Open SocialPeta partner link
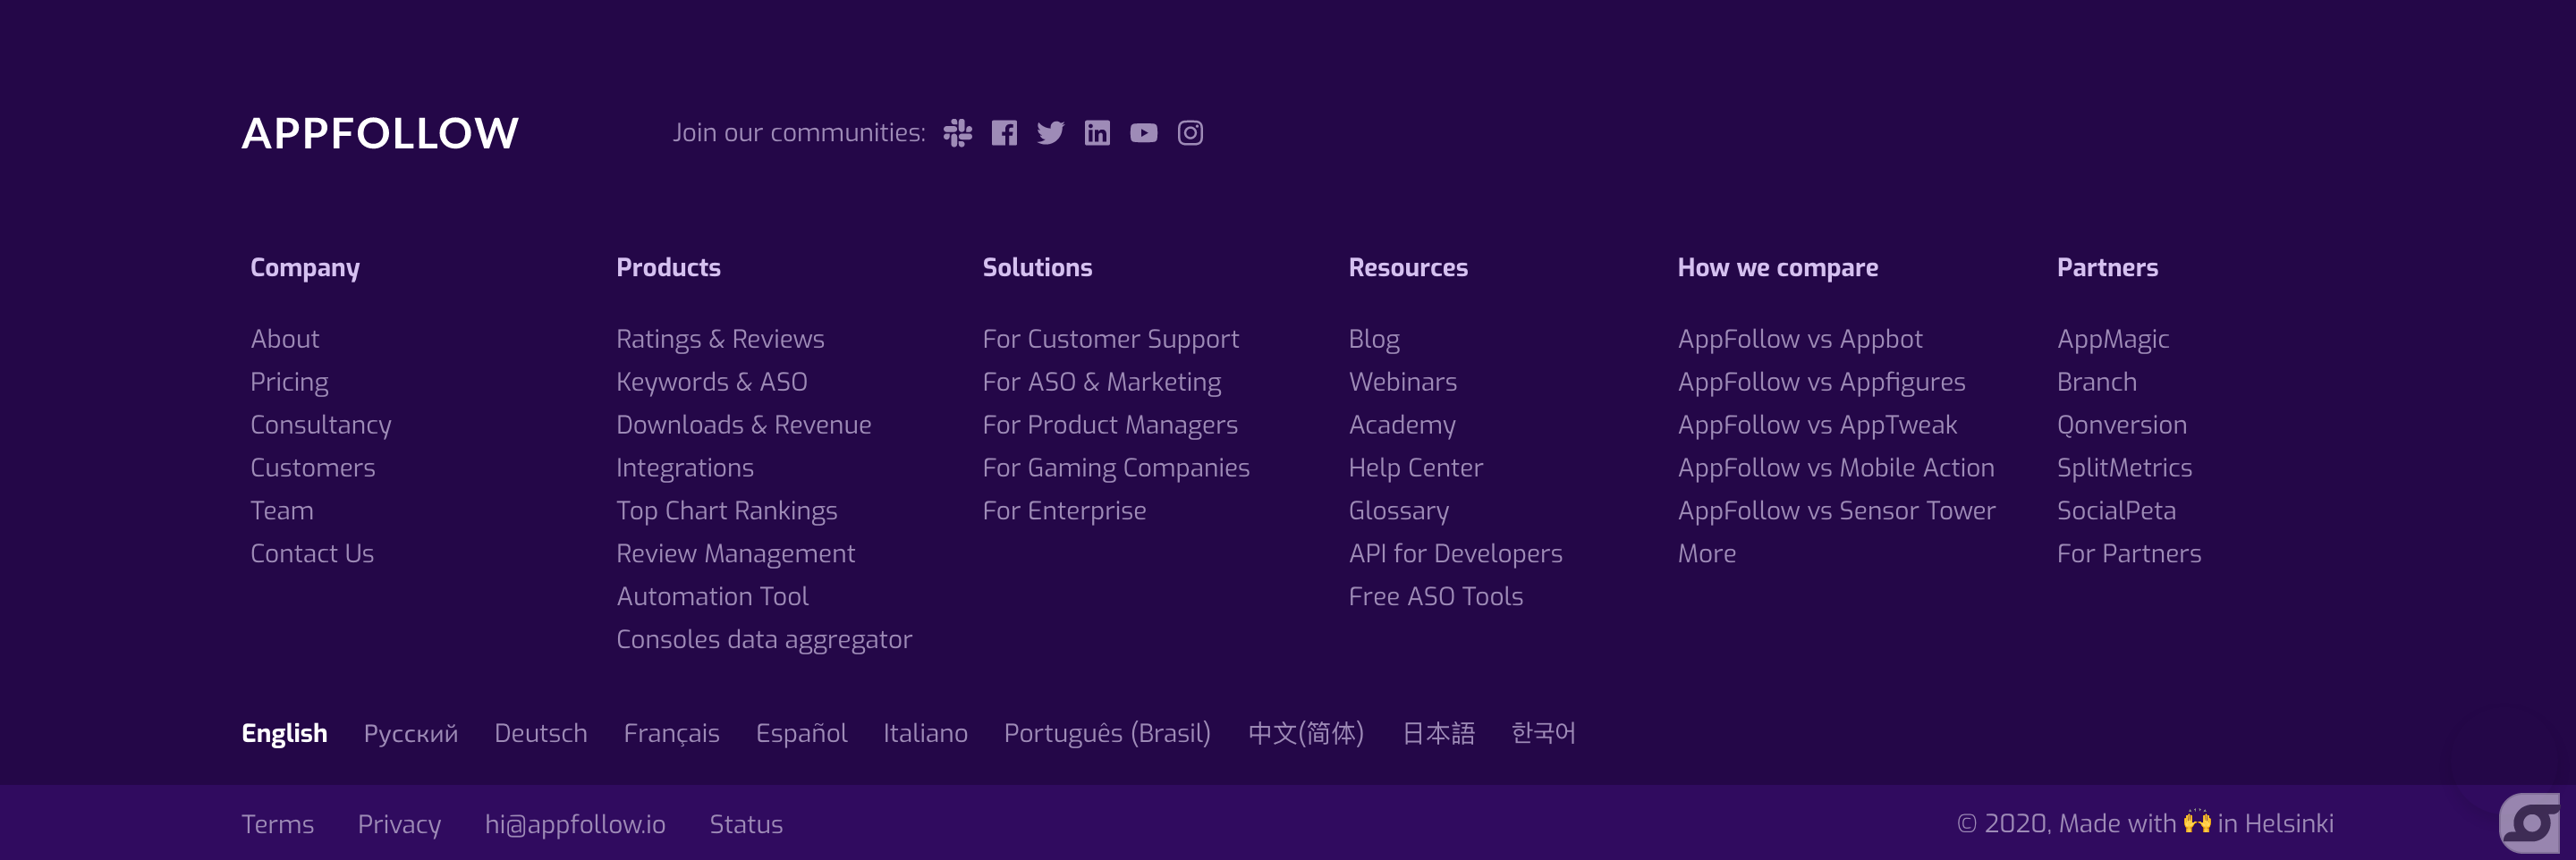2576x860 pixels. click(2117, 511)
